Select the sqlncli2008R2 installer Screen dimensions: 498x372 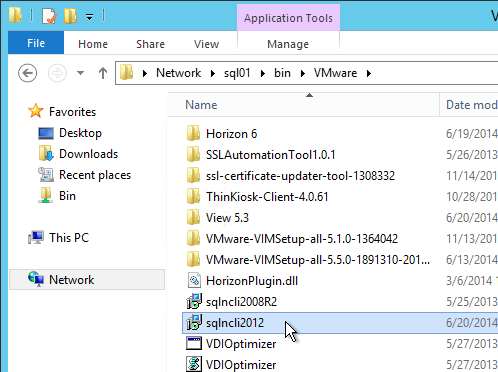[241, 302]
